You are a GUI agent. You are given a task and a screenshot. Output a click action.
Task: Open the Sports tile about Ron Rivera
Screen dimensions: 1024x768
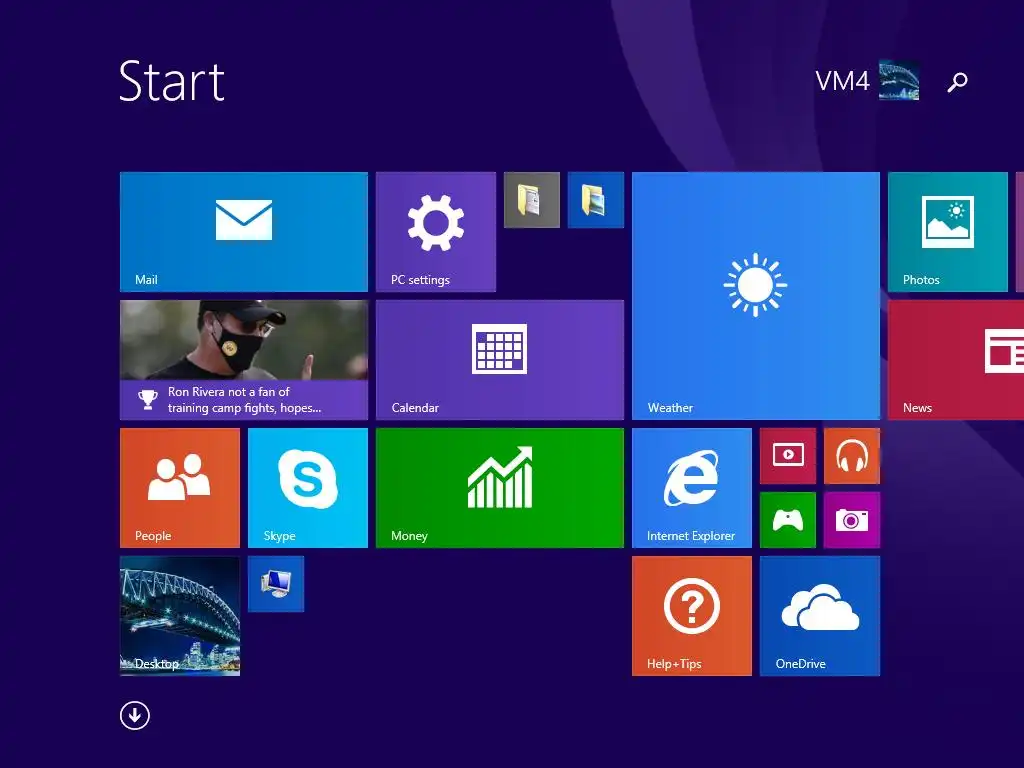[x=244, y=360]
